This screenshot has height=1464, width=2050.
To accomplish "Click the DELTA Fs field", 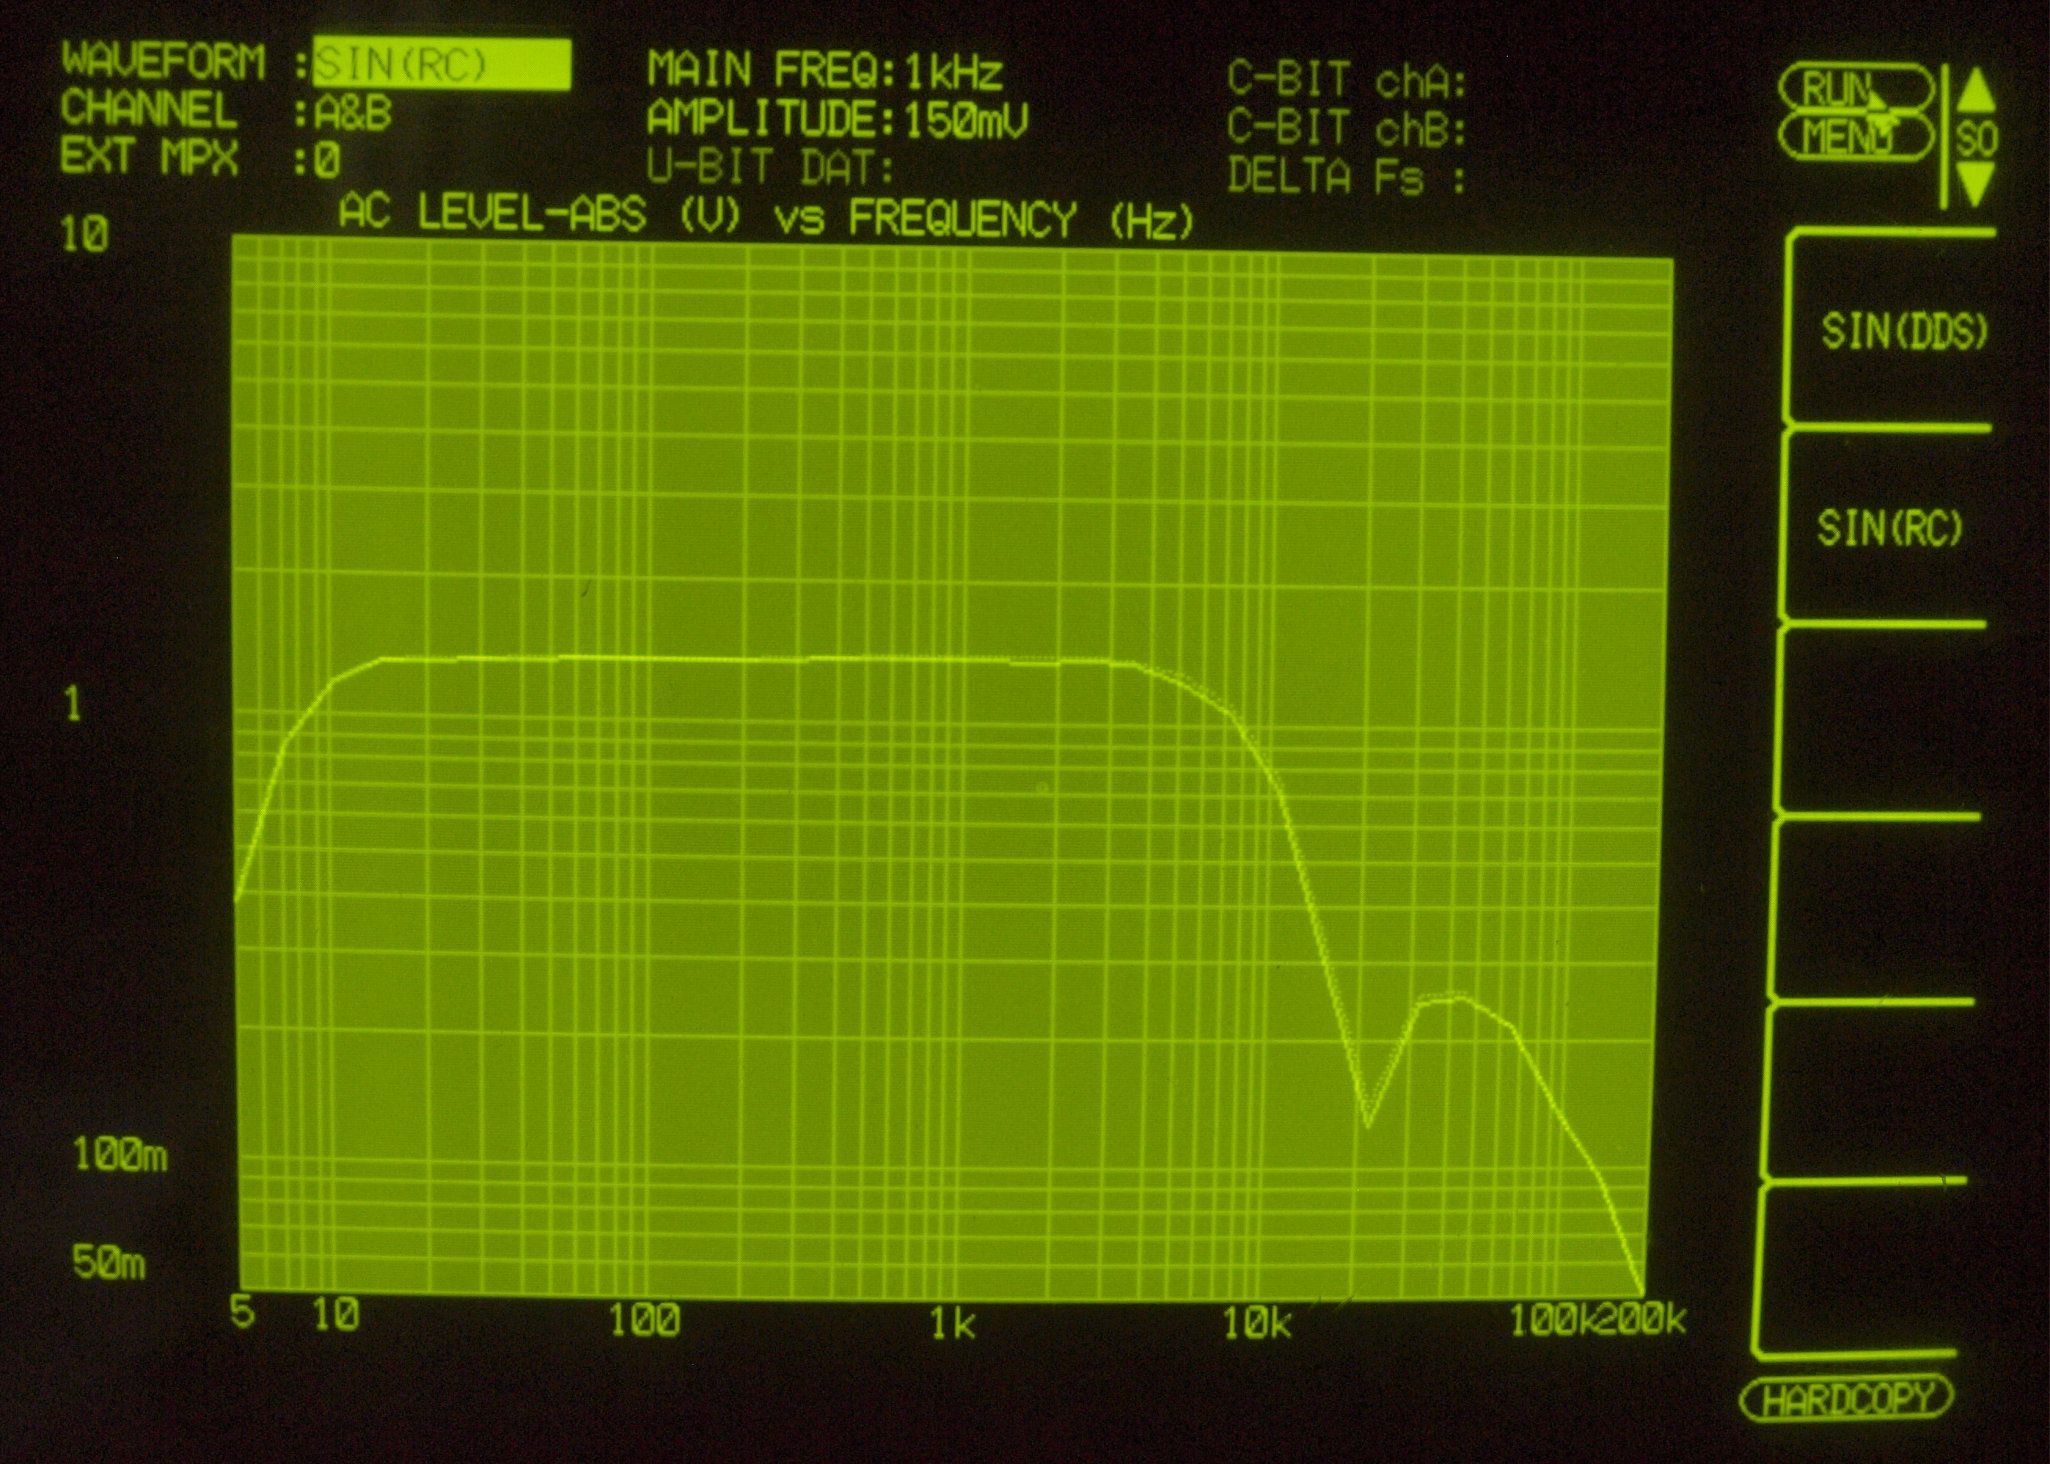I will (1346, 177).
